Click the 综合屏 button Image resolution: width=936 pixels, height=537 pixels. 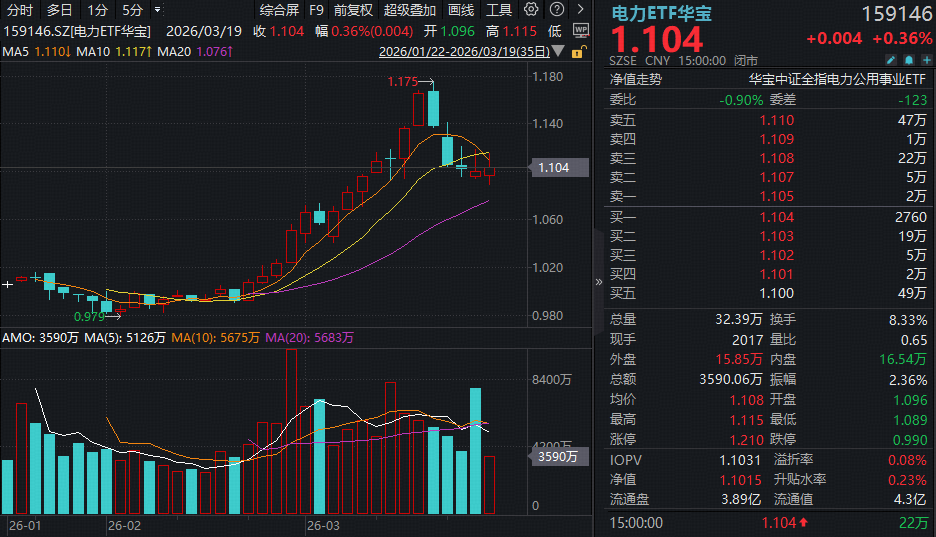279,10
